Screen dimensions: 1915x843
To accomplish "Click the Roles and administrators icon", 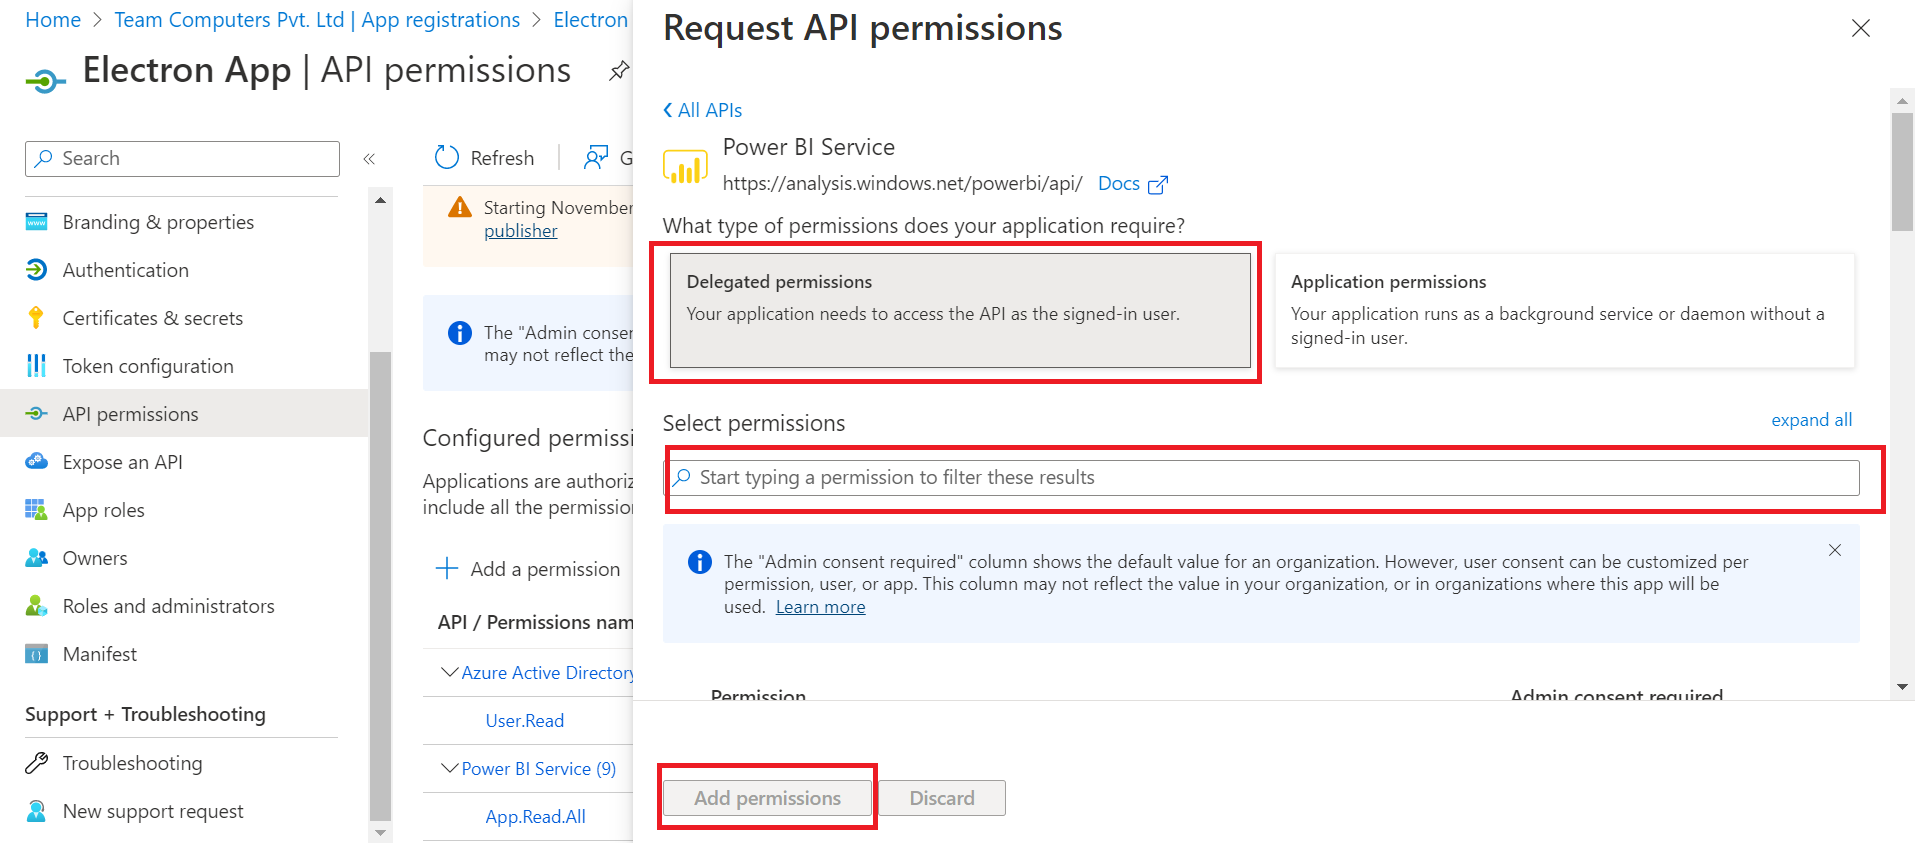I will click(37, 605).
